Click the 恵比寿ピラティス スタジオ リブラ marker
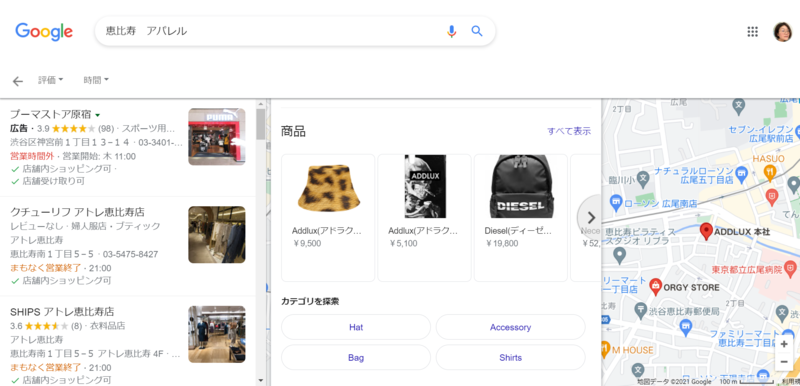 coord(618,254)
